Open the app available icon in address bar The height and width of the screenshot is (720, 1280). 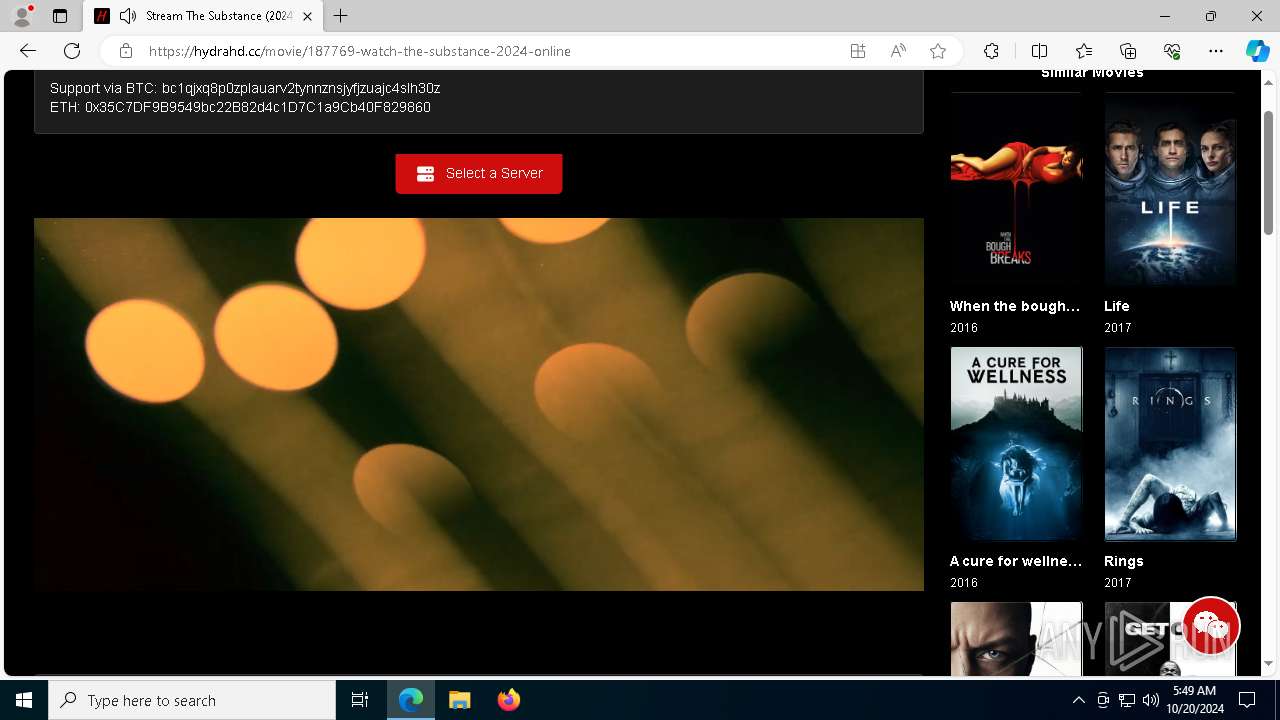click(x=858, y=51)
